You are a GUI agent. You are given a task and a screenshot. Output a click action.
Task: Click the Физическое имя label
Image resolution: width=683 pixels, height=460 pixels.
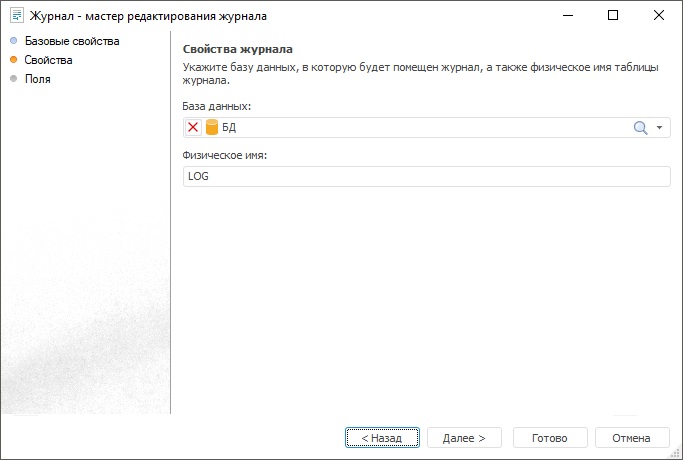point(225,155)
